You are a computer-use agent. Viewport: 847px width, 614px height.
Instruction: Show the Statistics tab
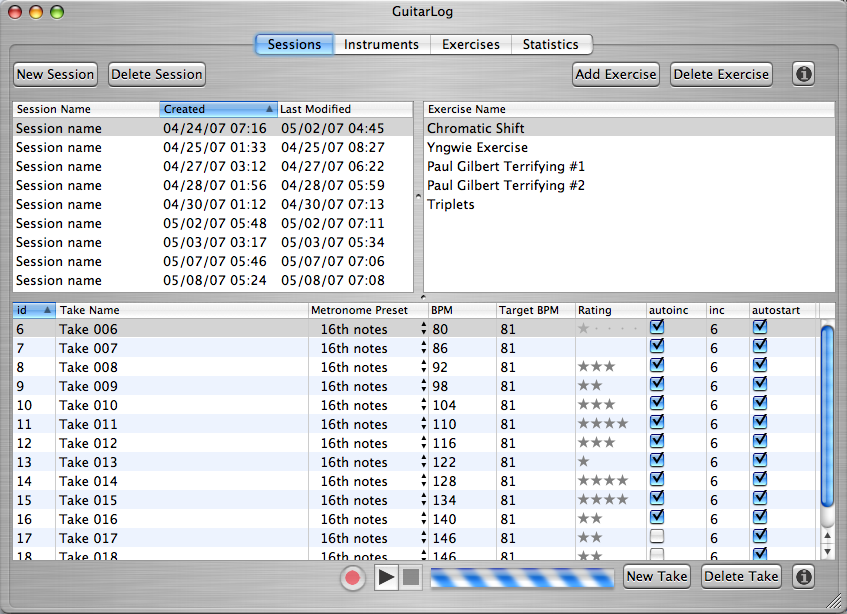click(550, 44)
